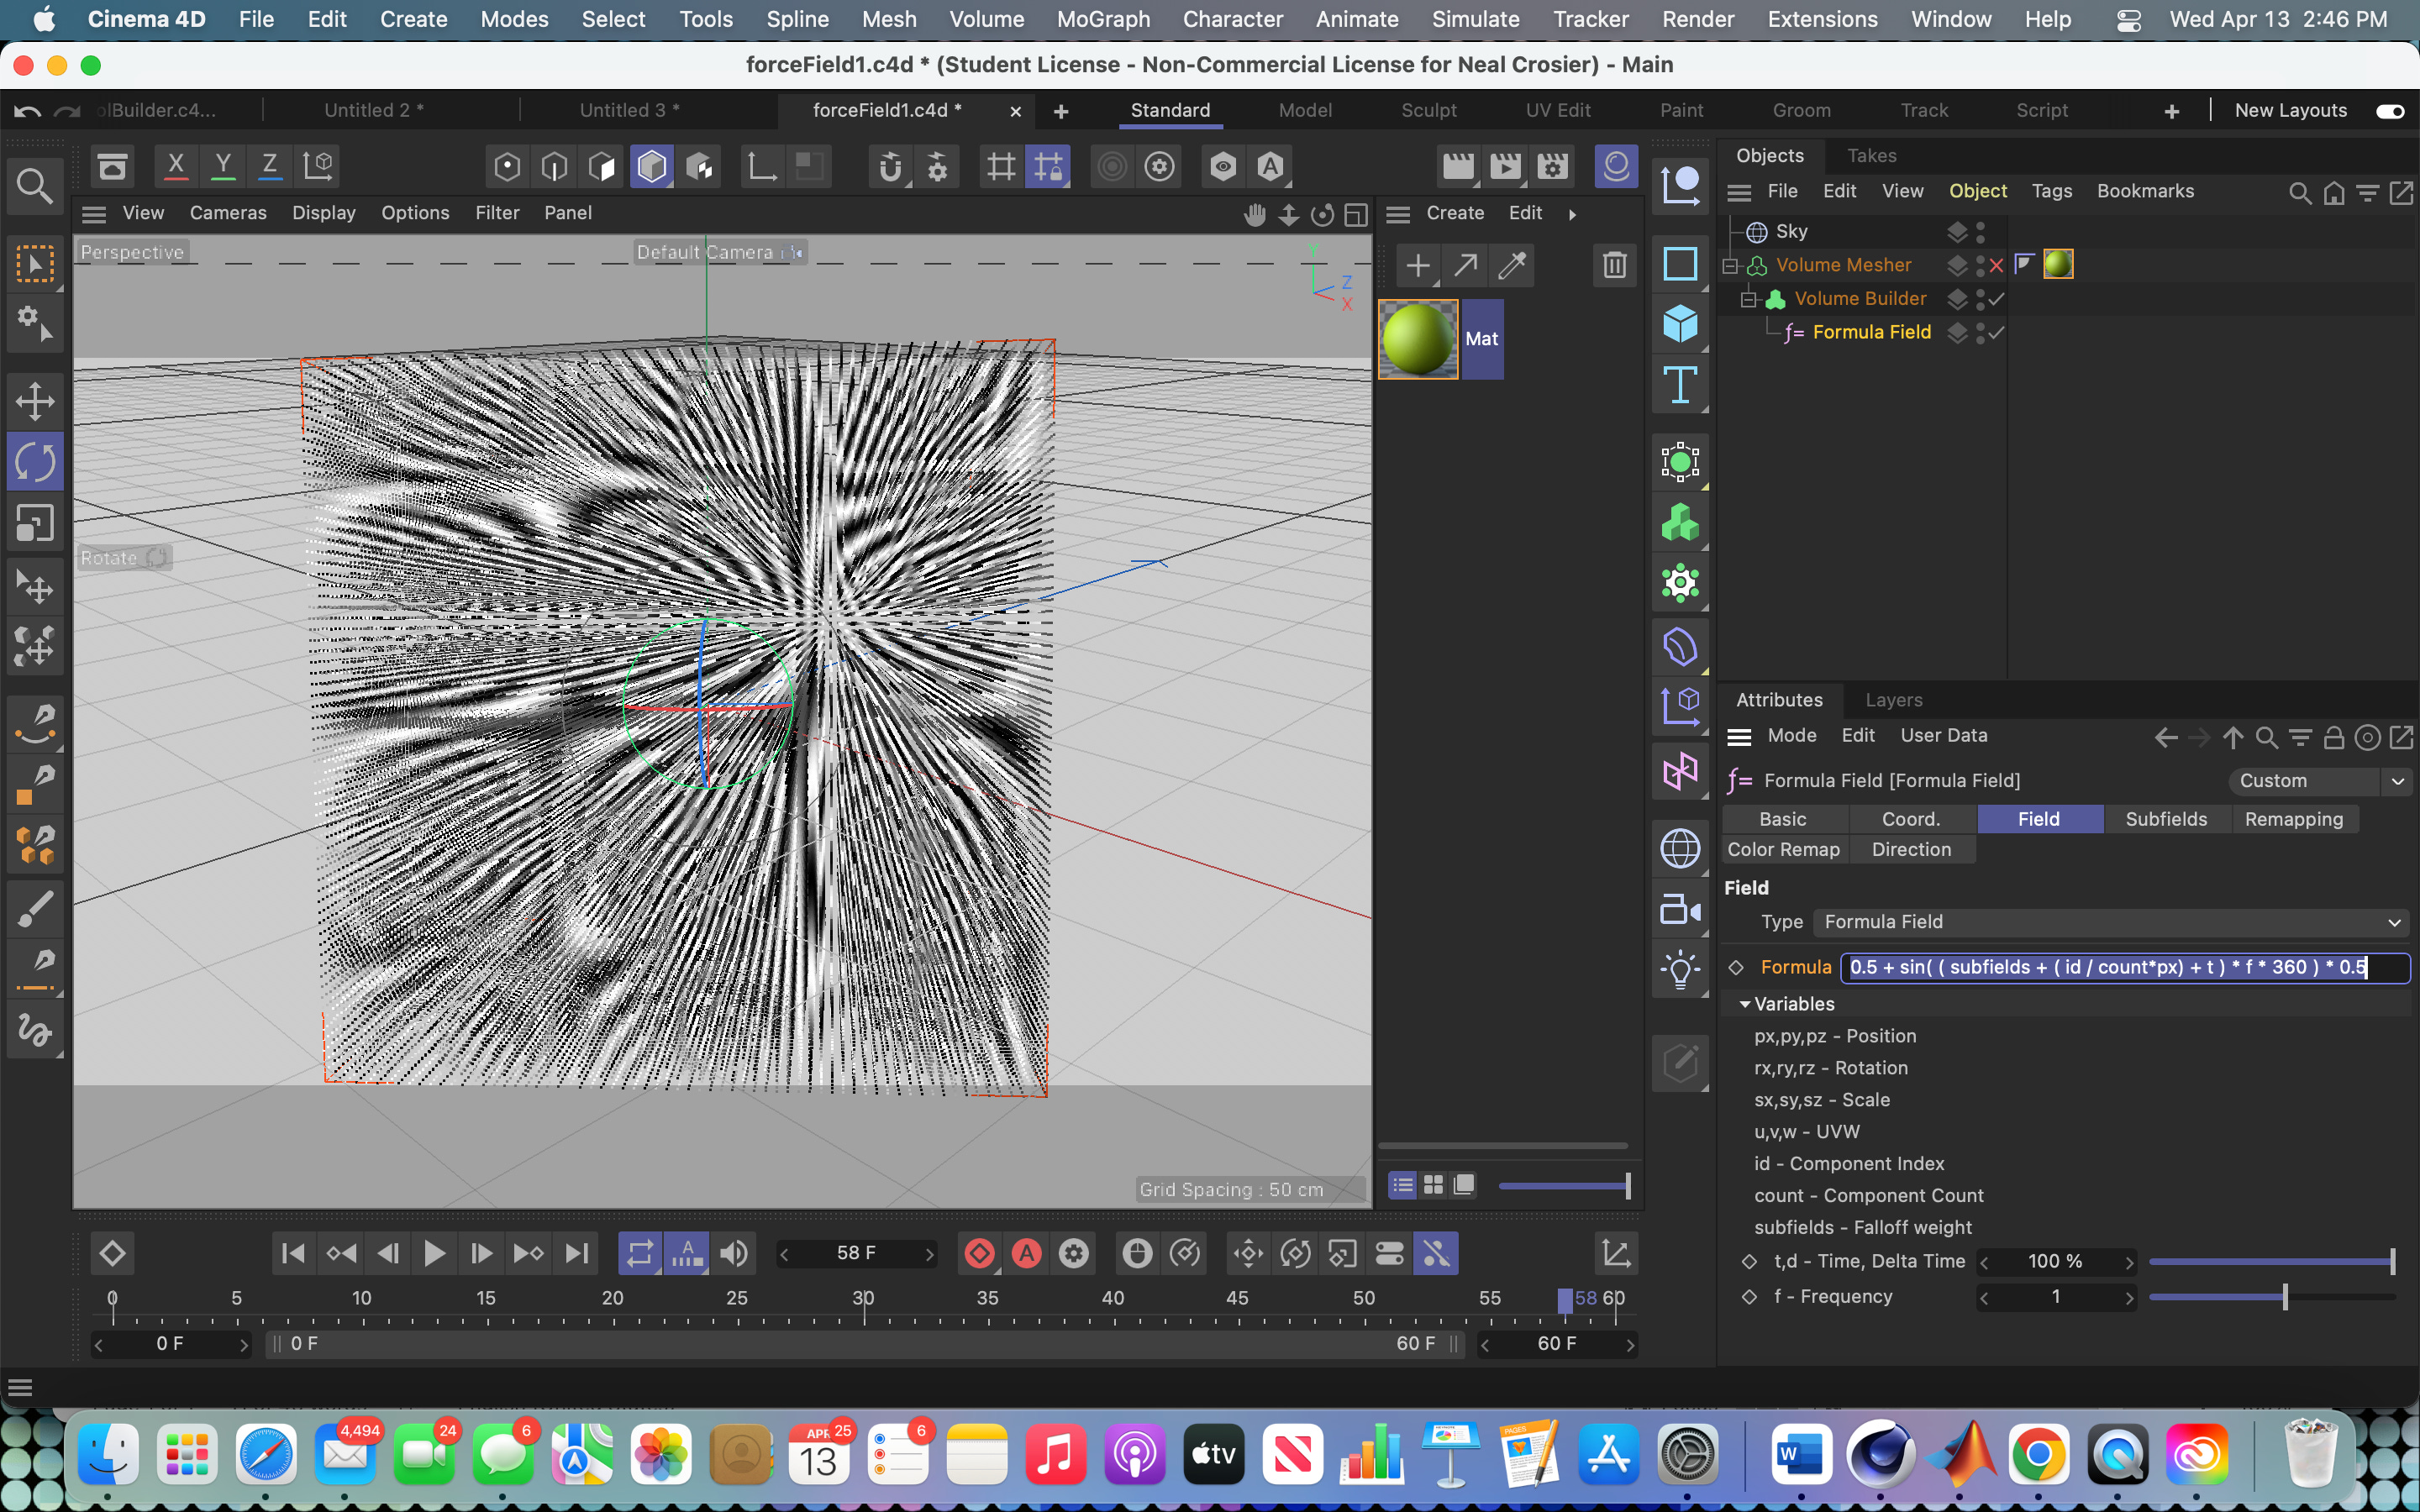Open the Type Formula Field dropdown
The image size is (2420, 1512).
coord(2110,922)
